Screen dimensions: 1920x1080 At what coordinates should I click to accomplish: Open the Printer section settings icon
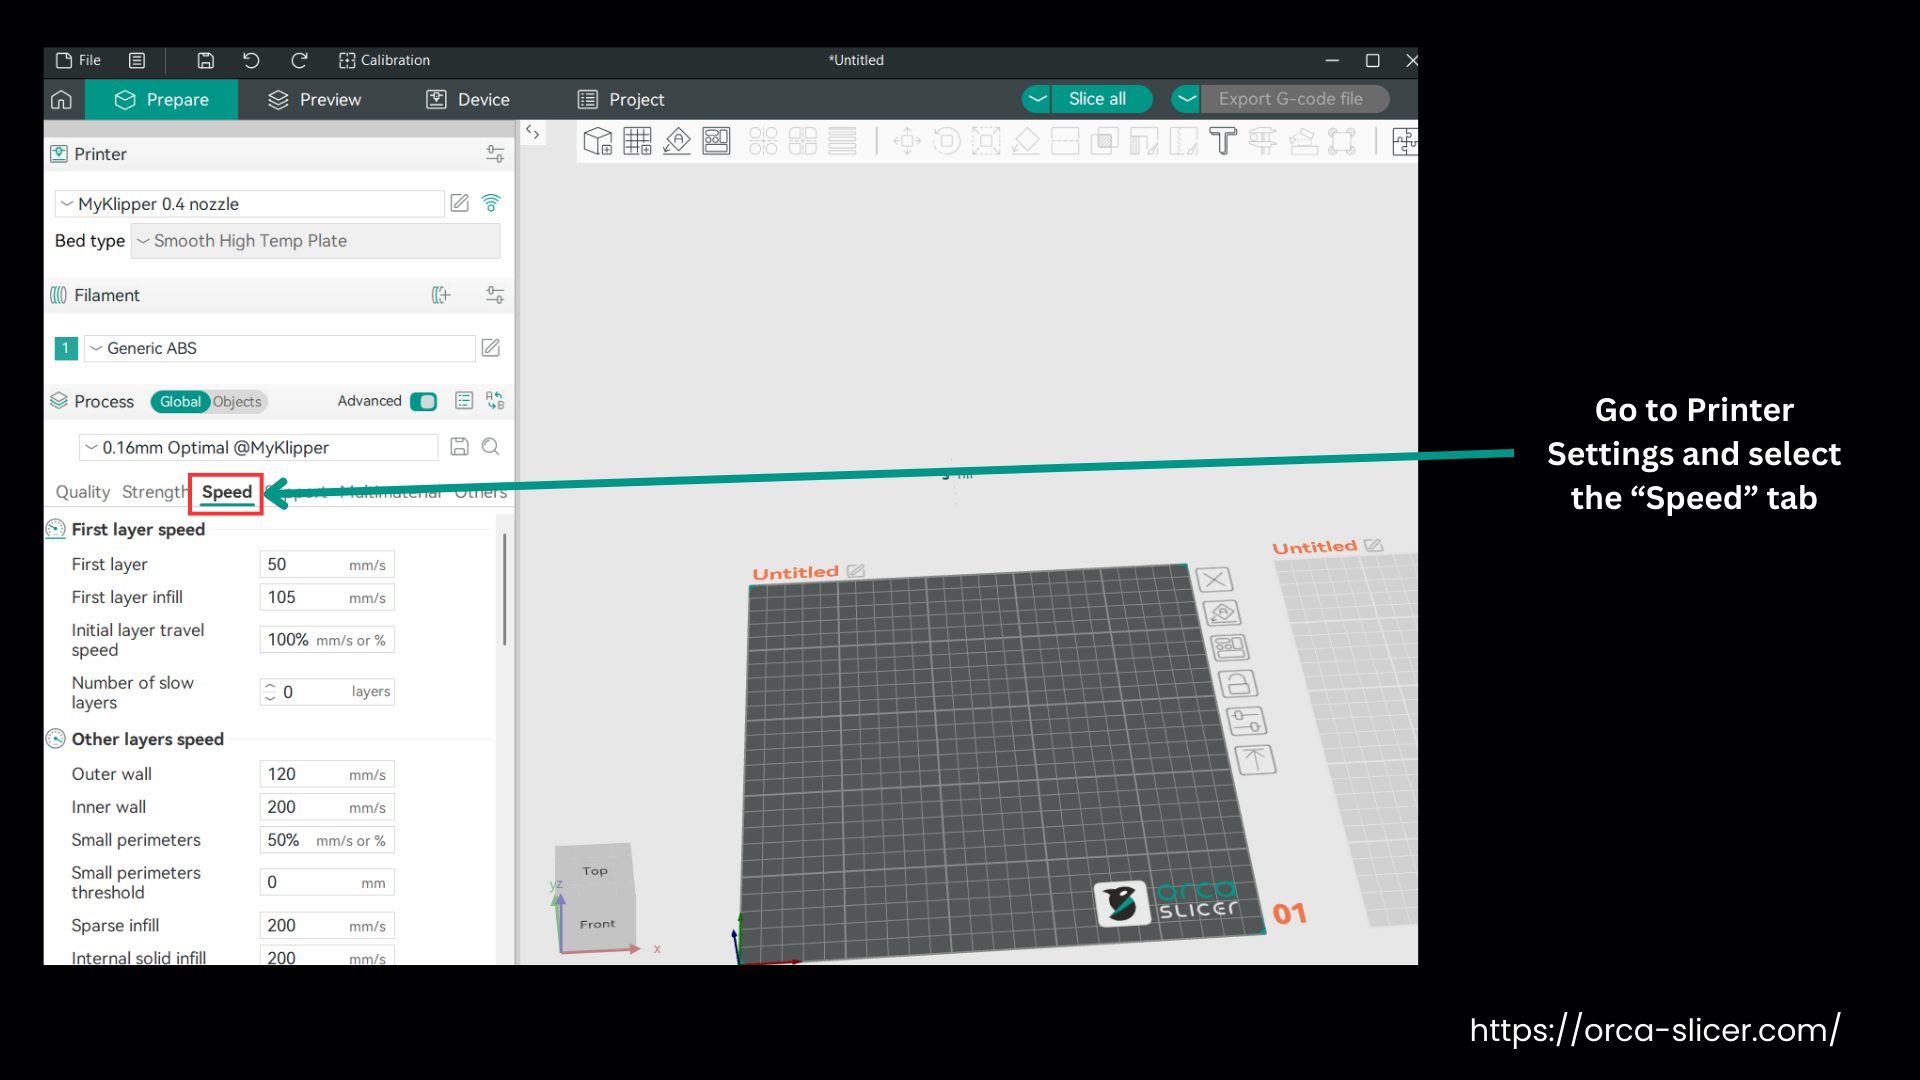tap(495, 154)
